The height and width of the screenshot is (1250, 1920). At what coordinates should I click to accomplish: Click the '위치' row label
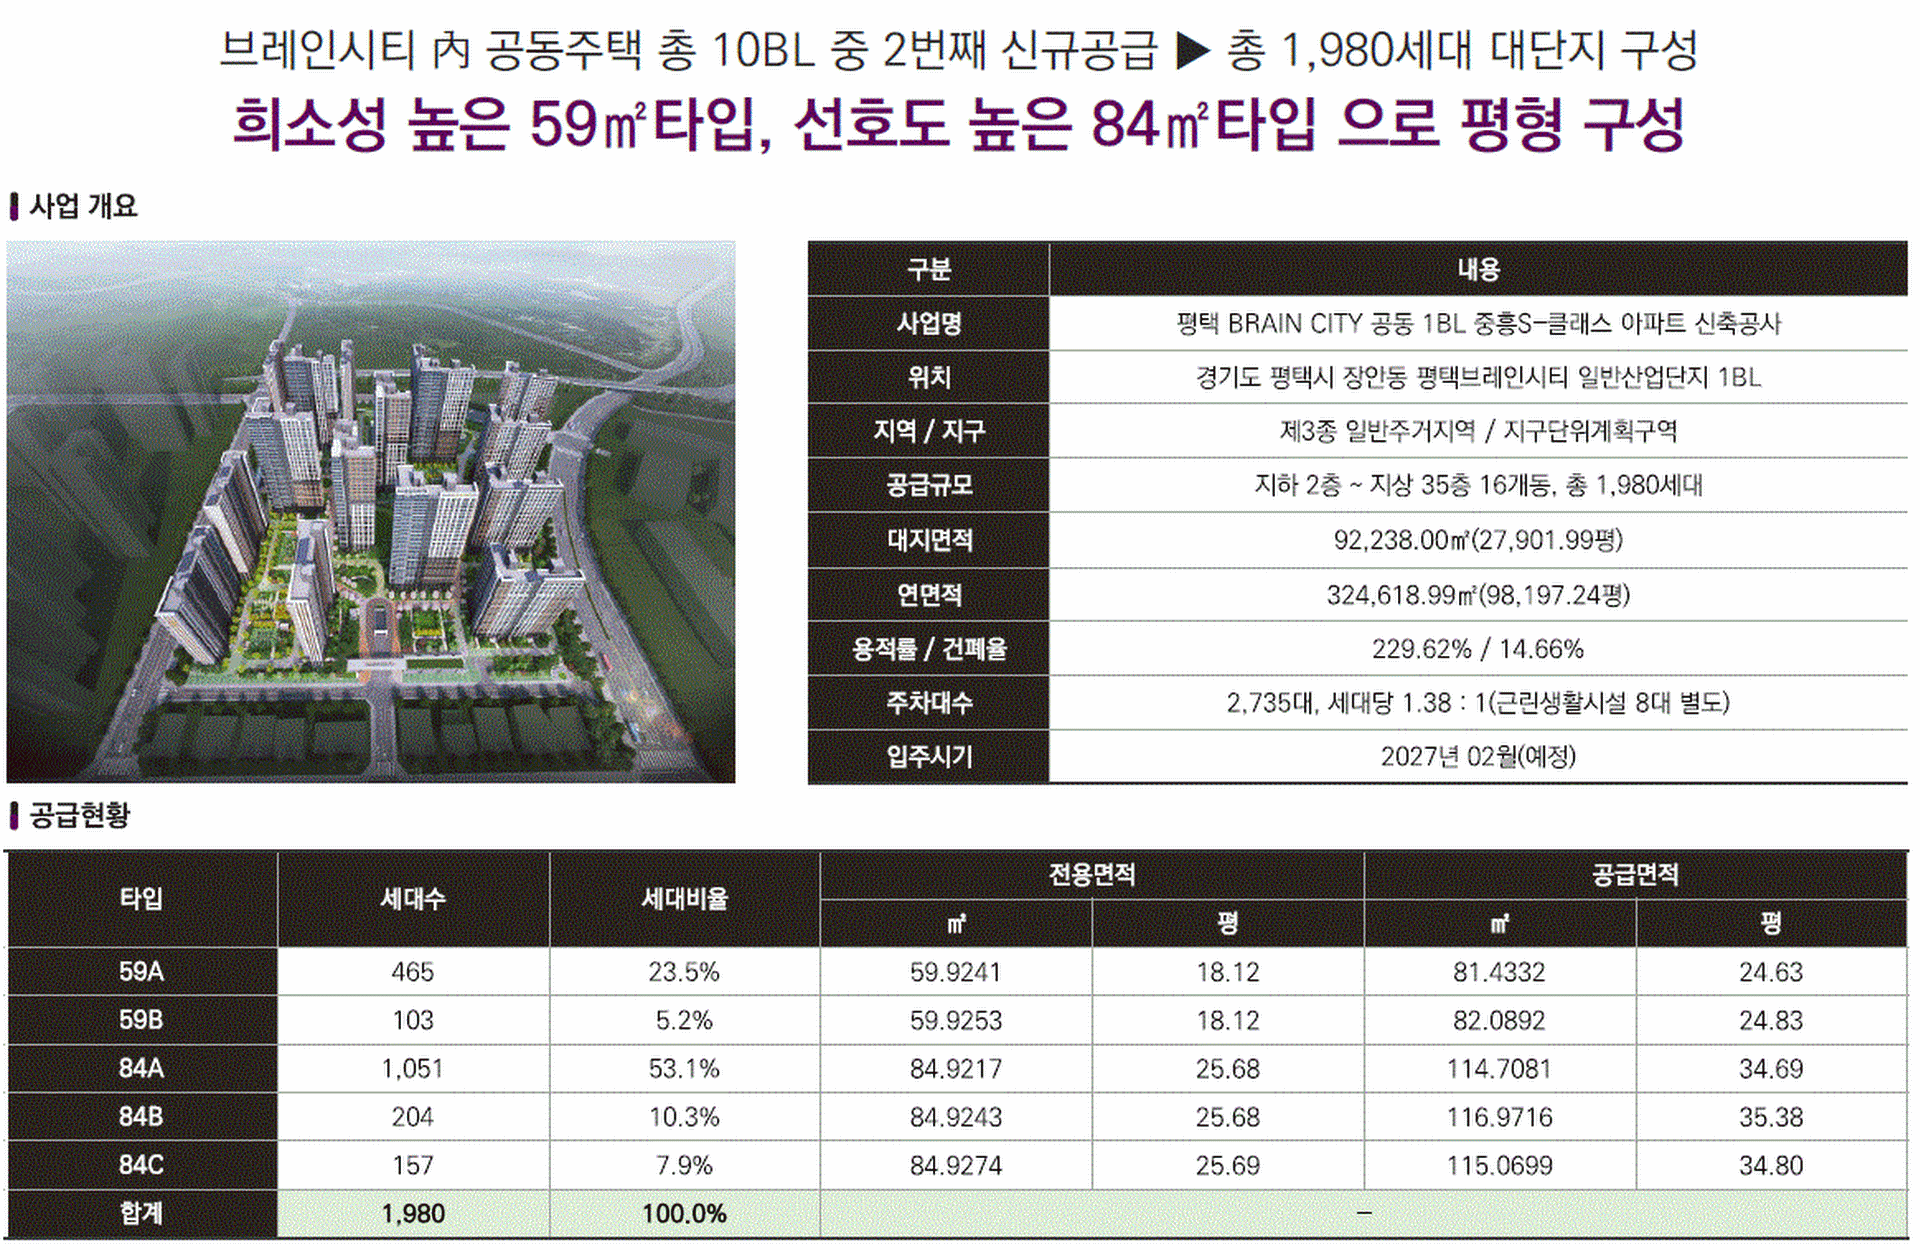click(x=928, y=377)
